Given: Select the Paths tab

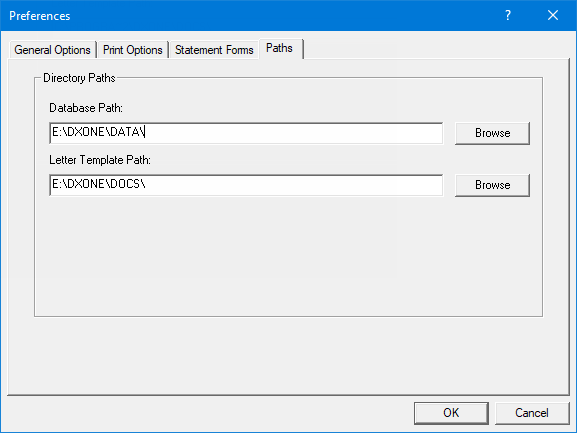Looking at the screenshot, I should point(280,48).
